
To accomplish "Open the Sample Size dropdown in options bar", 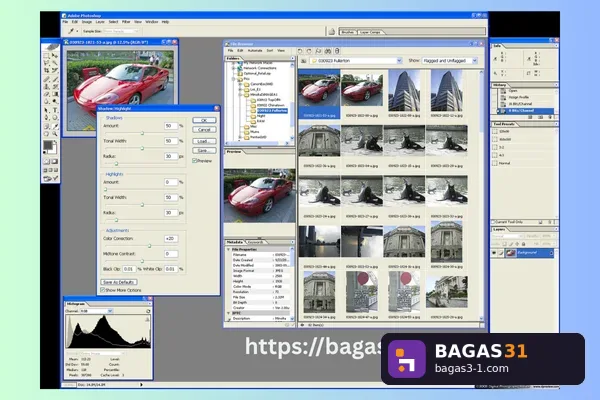I will coord(136,31).
